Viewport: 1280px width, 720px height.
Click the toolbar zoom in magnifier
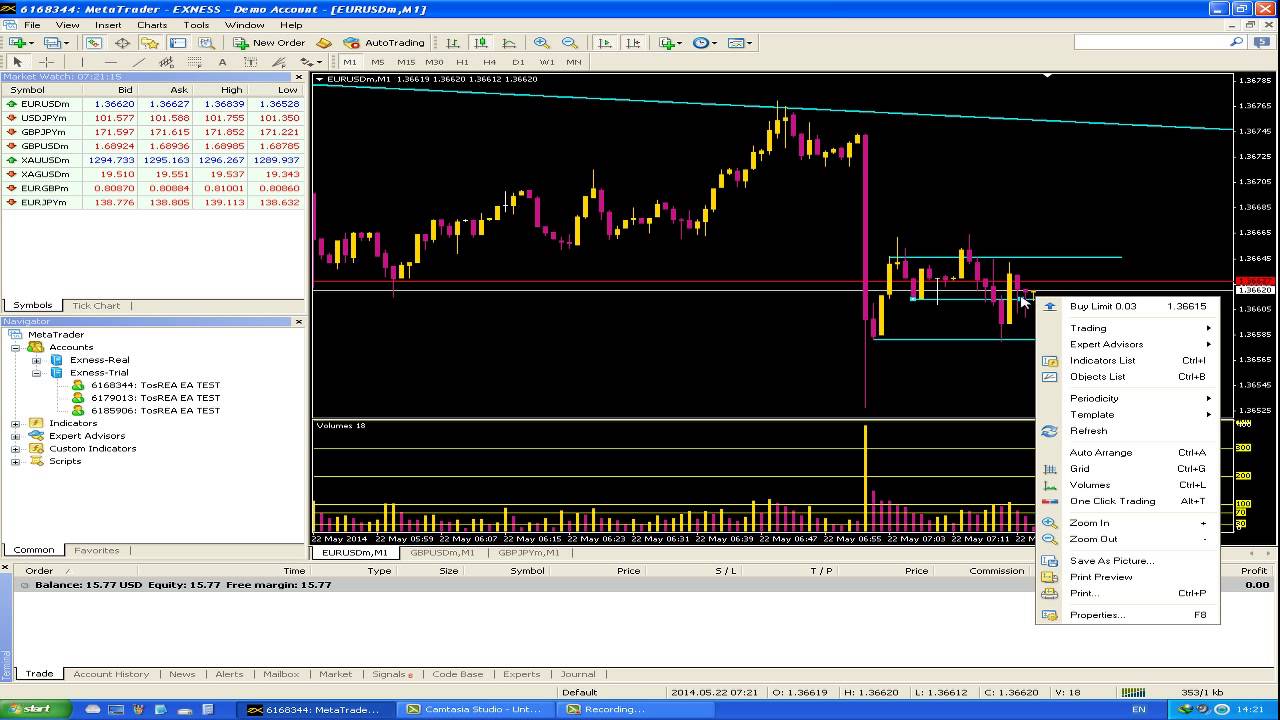[x=541, y=43]
